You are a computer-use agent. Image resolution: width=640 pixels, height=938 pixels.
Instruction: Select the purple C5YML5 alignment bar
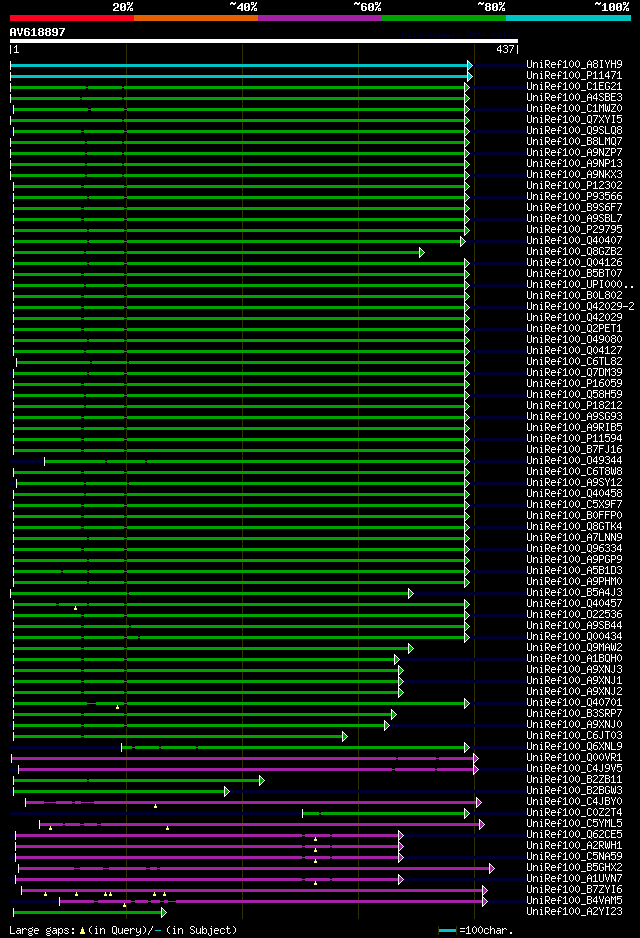click(260, 824)
